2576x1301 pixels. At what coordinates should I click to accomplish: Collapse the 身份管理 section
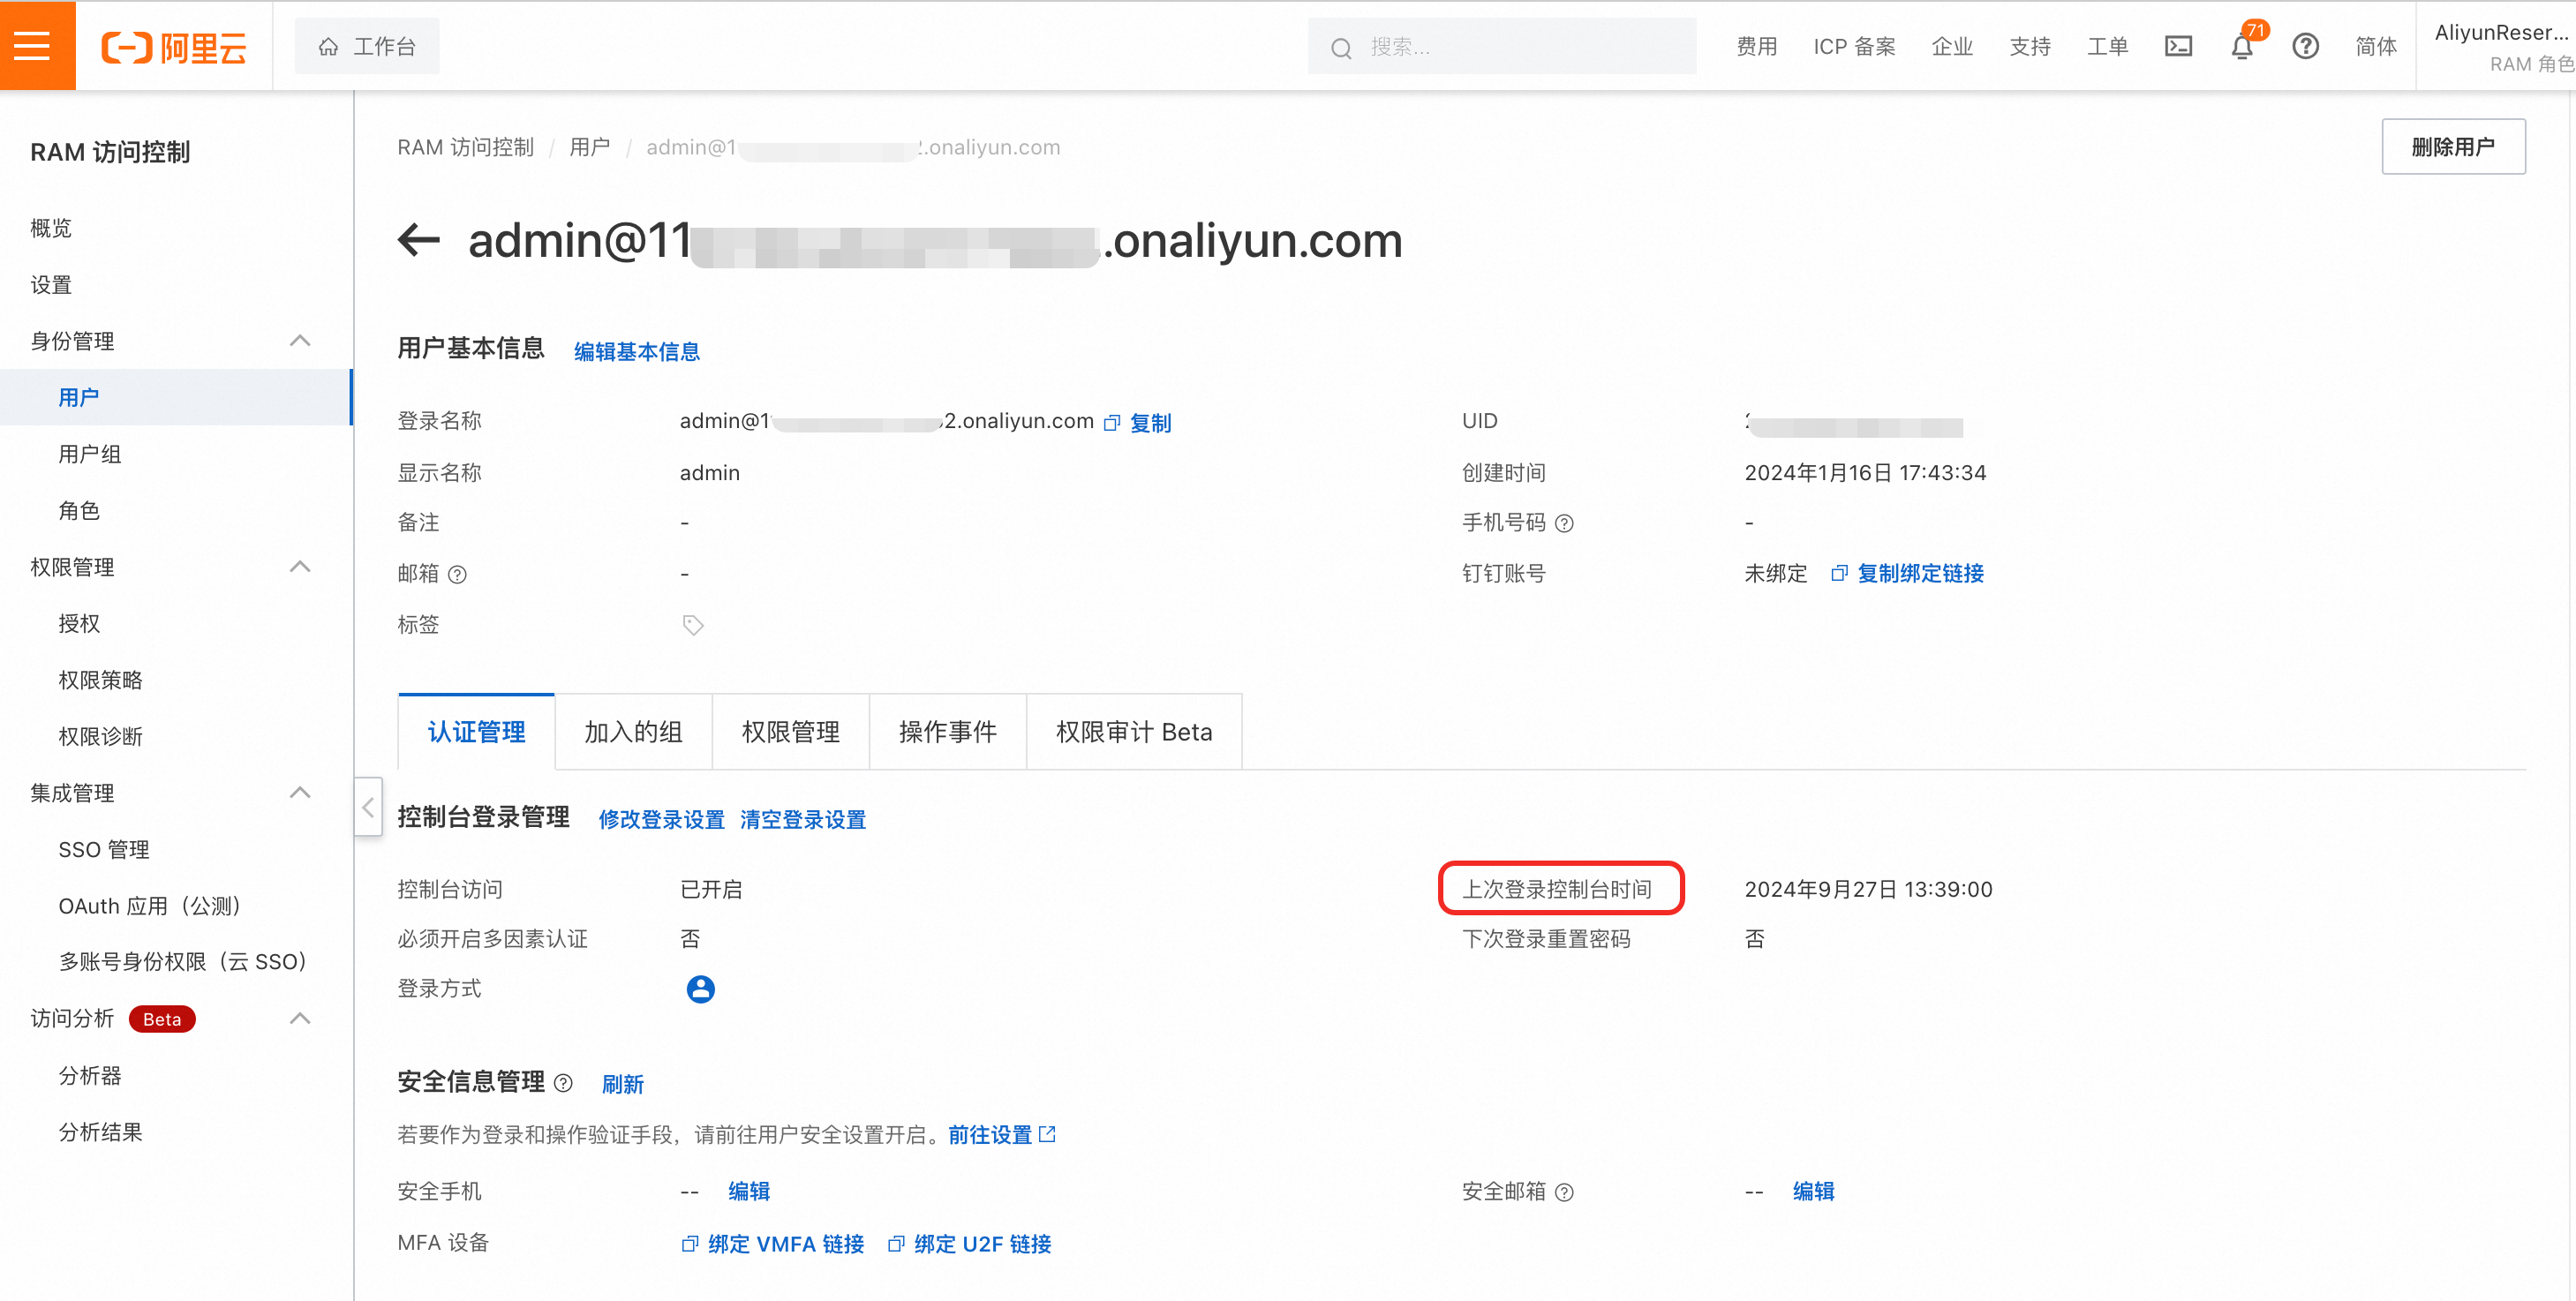pos(300,341)
